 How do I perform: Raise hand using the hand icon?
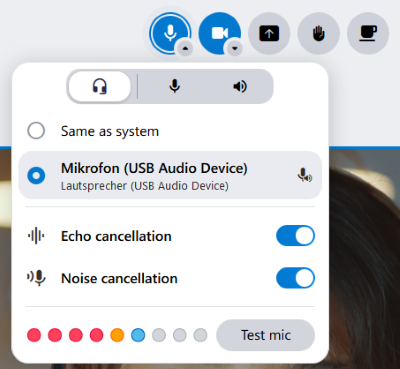[318, 33]
